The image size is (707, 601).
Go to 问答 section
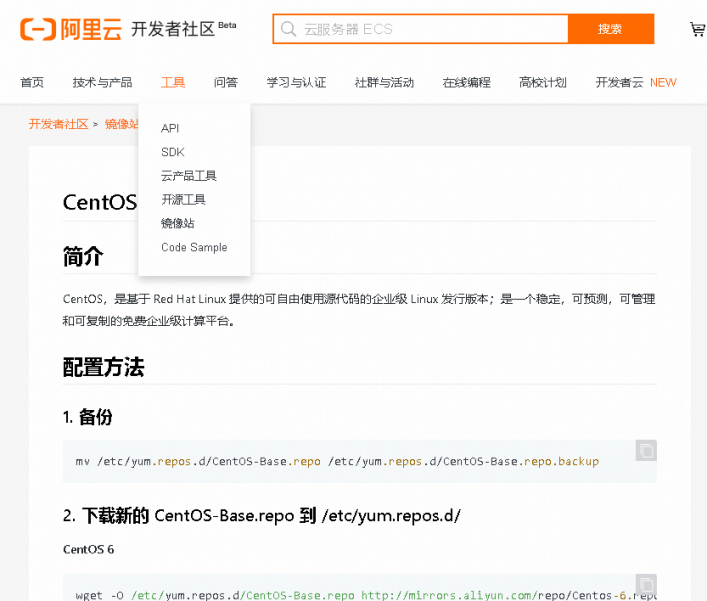pyautogui.click(x=226, y=83)
